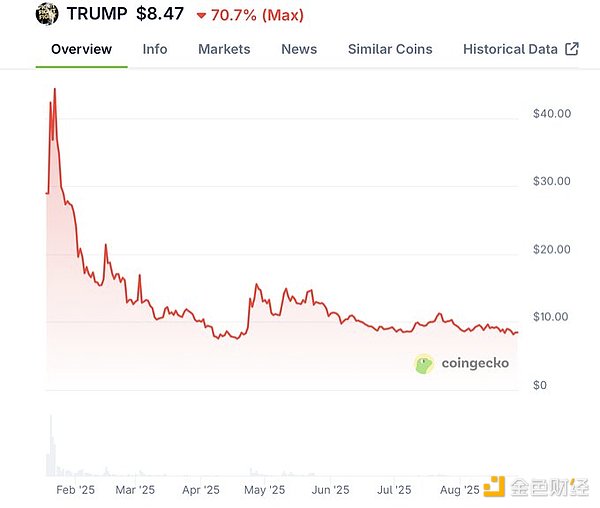Click the Jinse Finance watermark logo
The width and height of the screenshot is (600, 508).
pyautogui.click(x=495, y=486)
